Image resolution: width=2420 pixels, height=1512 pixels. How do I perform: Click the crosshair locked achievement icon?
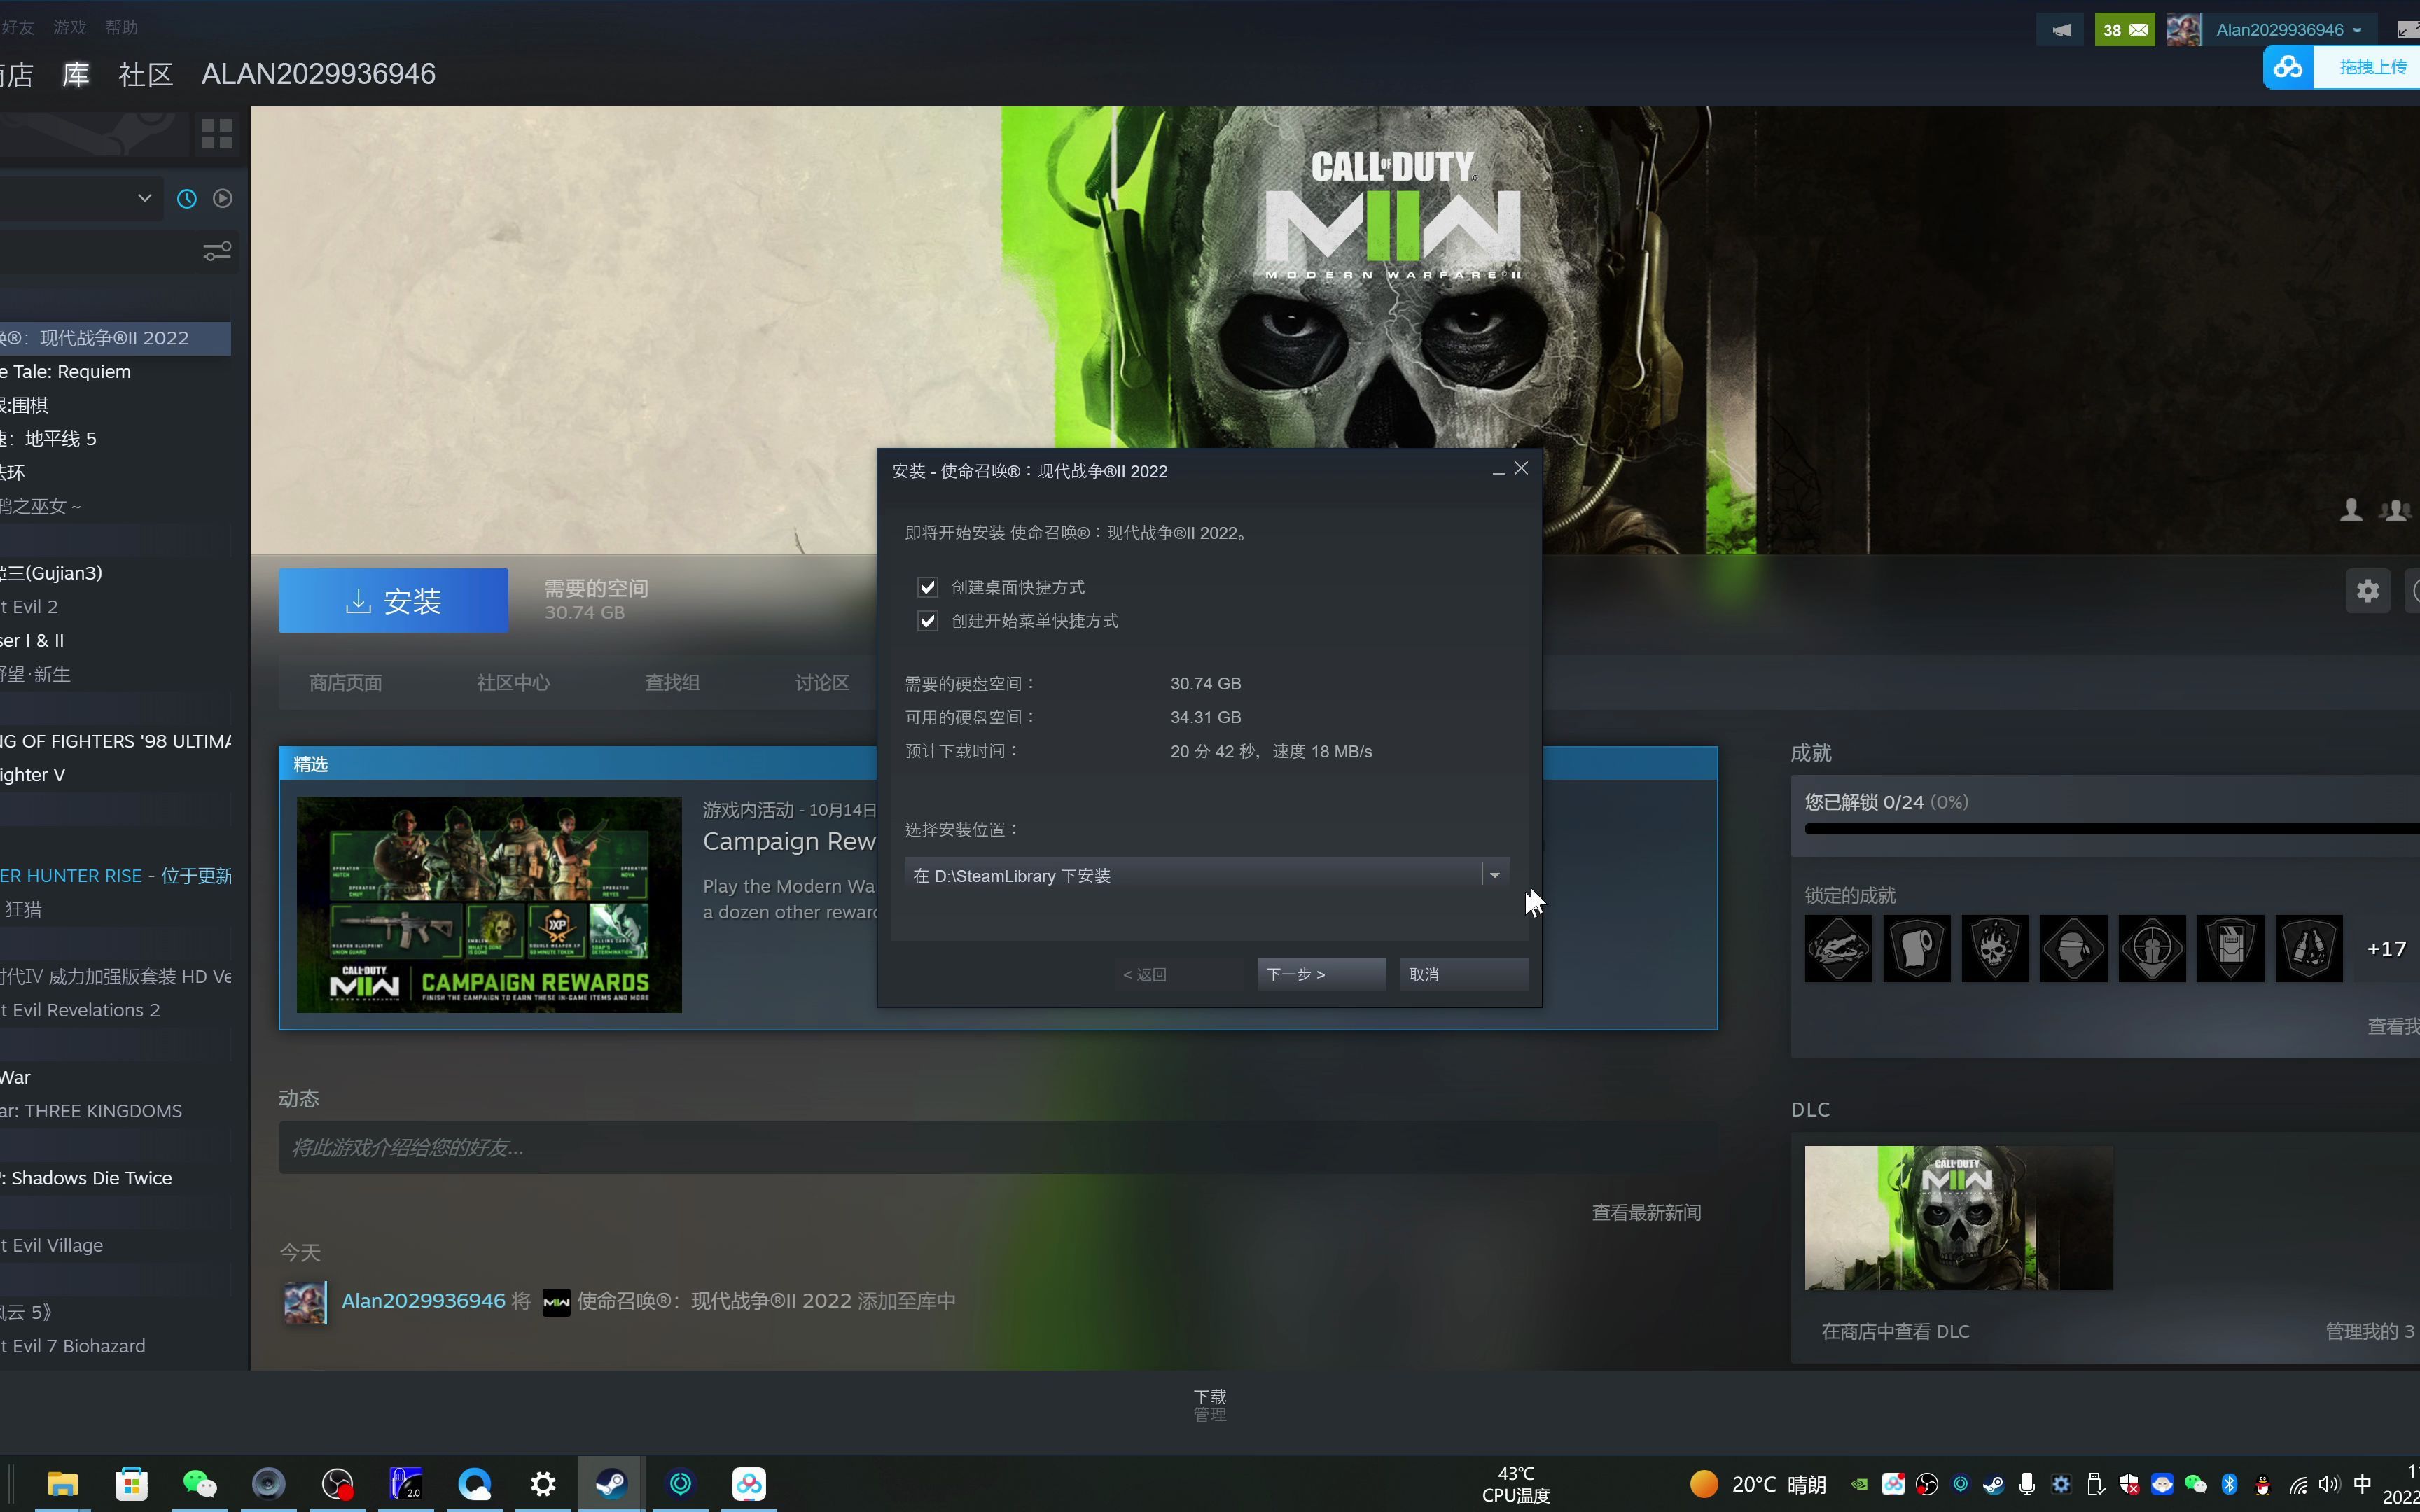[x=2152, y=948]
